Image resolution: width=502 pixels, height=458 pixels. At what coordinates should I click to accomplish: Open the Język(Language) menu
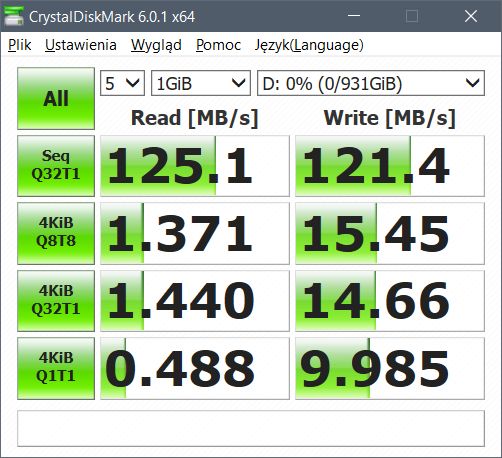pyautogui.click(x=309, y=45)
